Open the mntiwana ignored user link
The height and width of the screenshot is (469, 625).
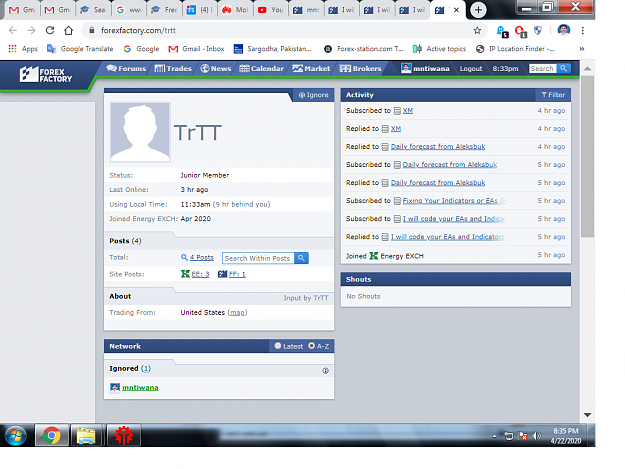point(140,388)
